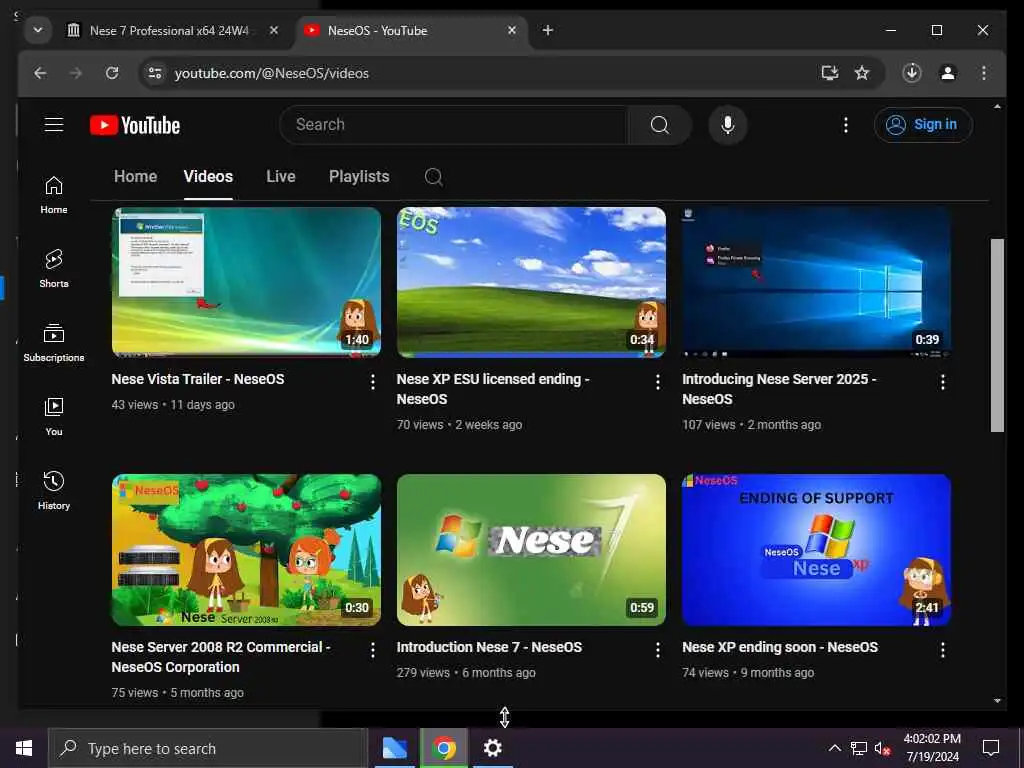This screenshot has width=1024, height=768.
Task: Click the scrollbar up arrow
Action: [x=997, y=106]
